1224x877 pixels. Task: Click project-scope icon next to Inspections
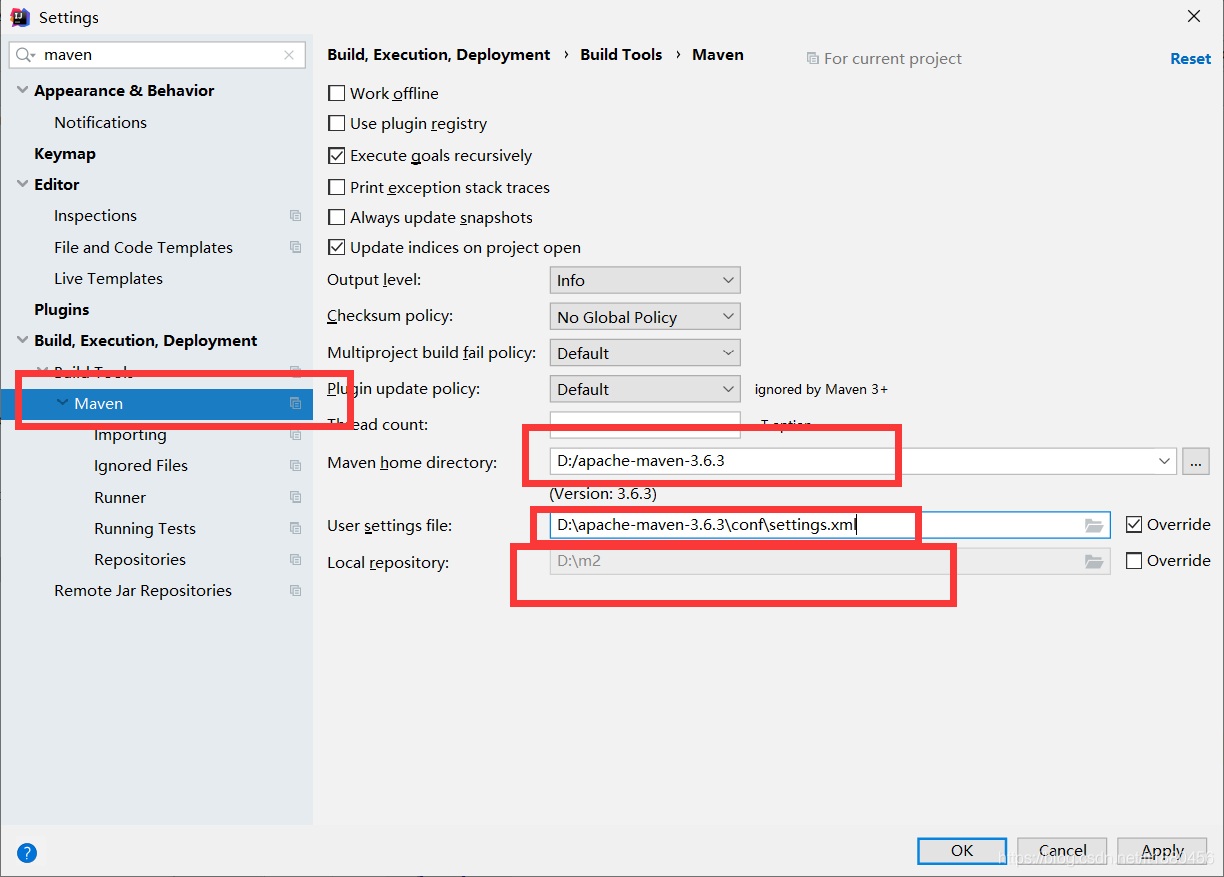(x=295, y=216)
